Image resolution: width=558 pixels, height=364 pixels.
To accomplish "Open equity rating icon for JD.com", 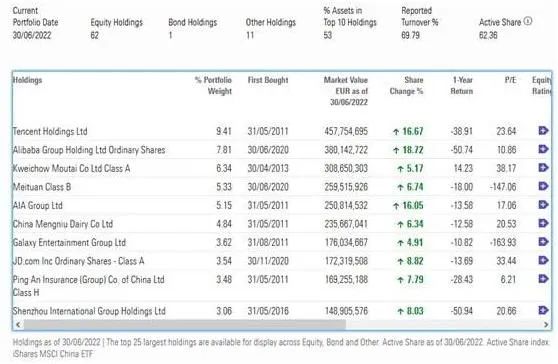I will pyautogui.click(x=543, y=260).
